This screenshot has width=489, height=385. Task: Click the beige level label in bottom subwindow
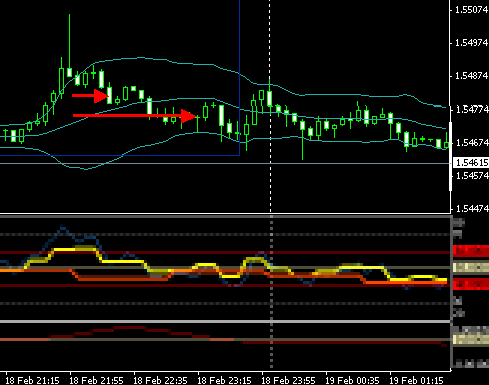pos(471,339)
